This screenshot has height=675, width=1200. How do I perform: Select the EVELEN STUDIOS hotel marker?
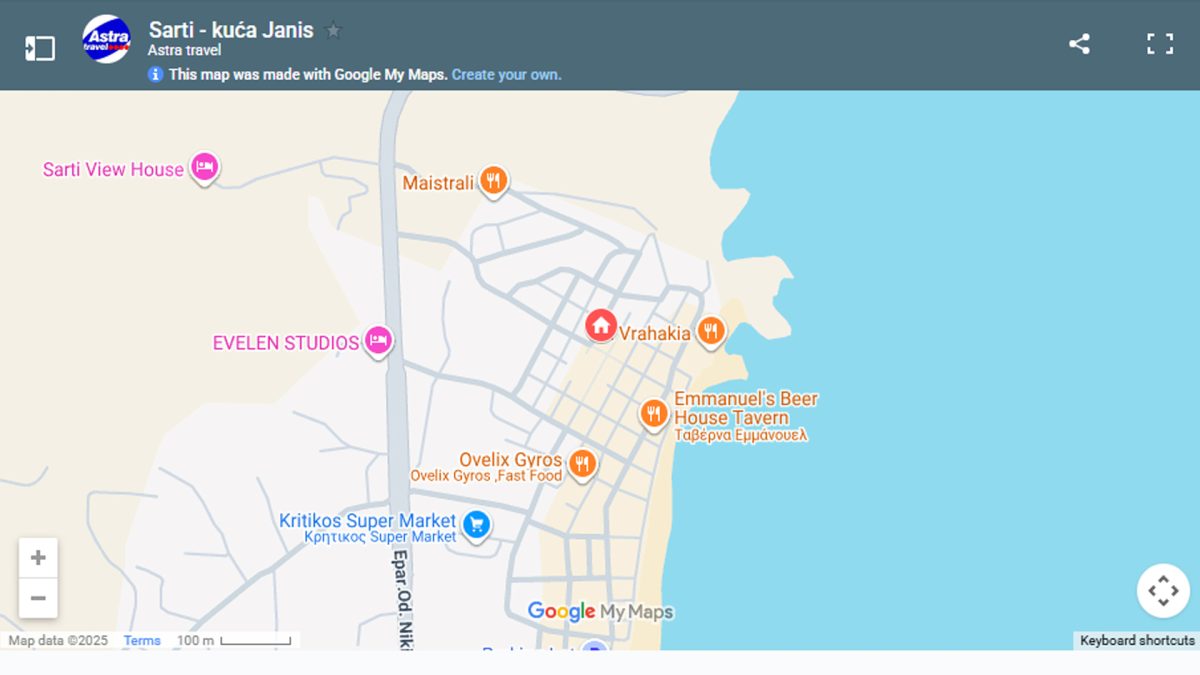(x=377, y=340)
